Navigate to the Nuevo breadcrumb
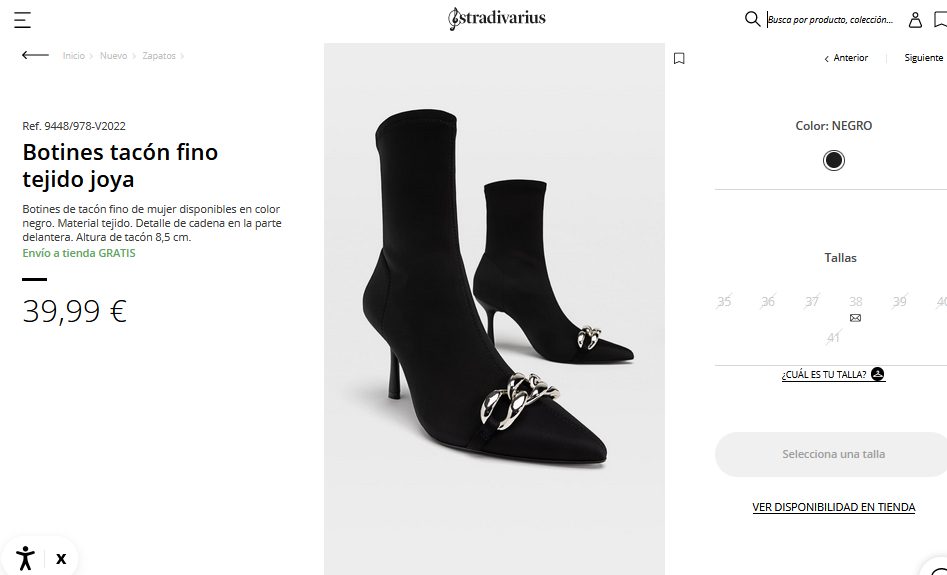The image size is (947, 575). point(113,56)
